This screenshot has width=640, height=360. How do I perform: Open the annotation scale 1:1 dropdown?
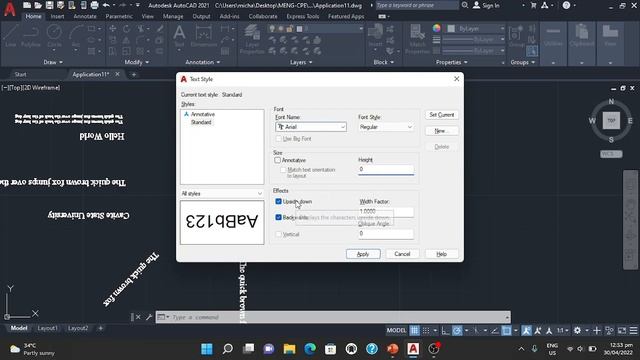click(x=563, y=330)
